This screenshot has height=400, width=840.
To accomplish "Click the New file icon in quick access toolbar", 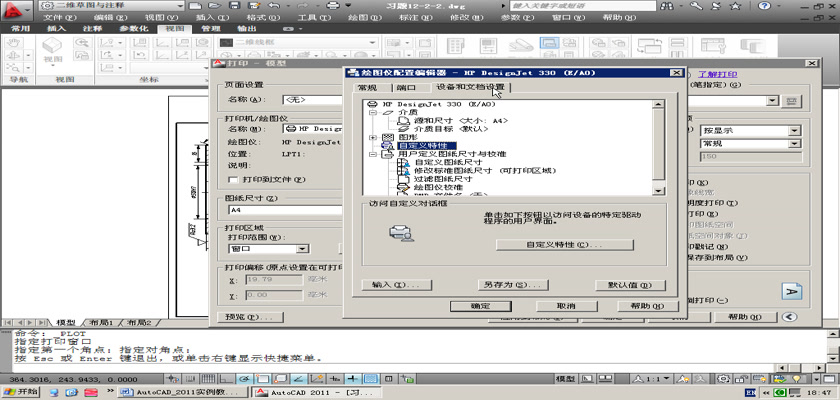I will coord(196,6).
